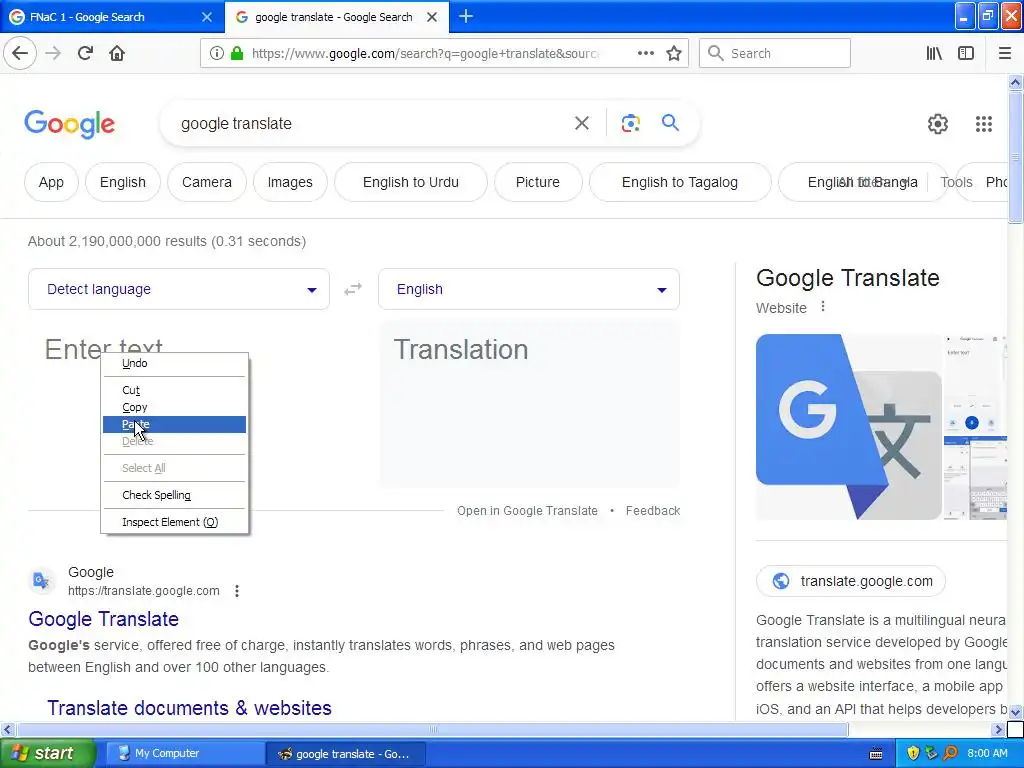The height and width of the screenshot is (768, 1024).
Task: Click the browser address bar URL
Action: (x=425, y=54)
